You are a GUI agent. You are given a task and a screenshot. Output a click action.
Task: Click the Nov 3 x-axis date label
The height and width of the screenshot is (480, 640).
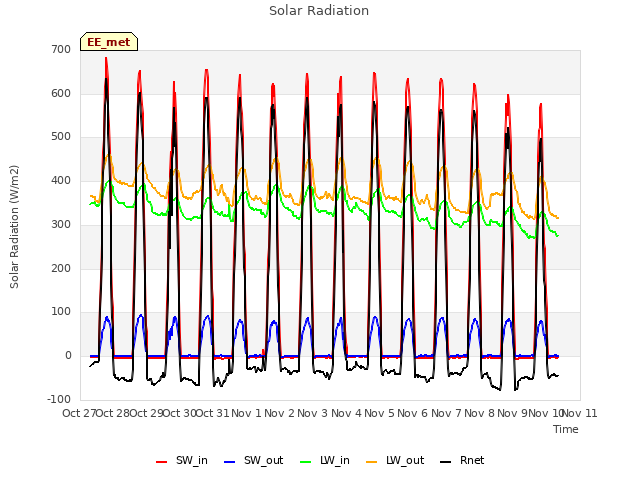click(313, 413)
